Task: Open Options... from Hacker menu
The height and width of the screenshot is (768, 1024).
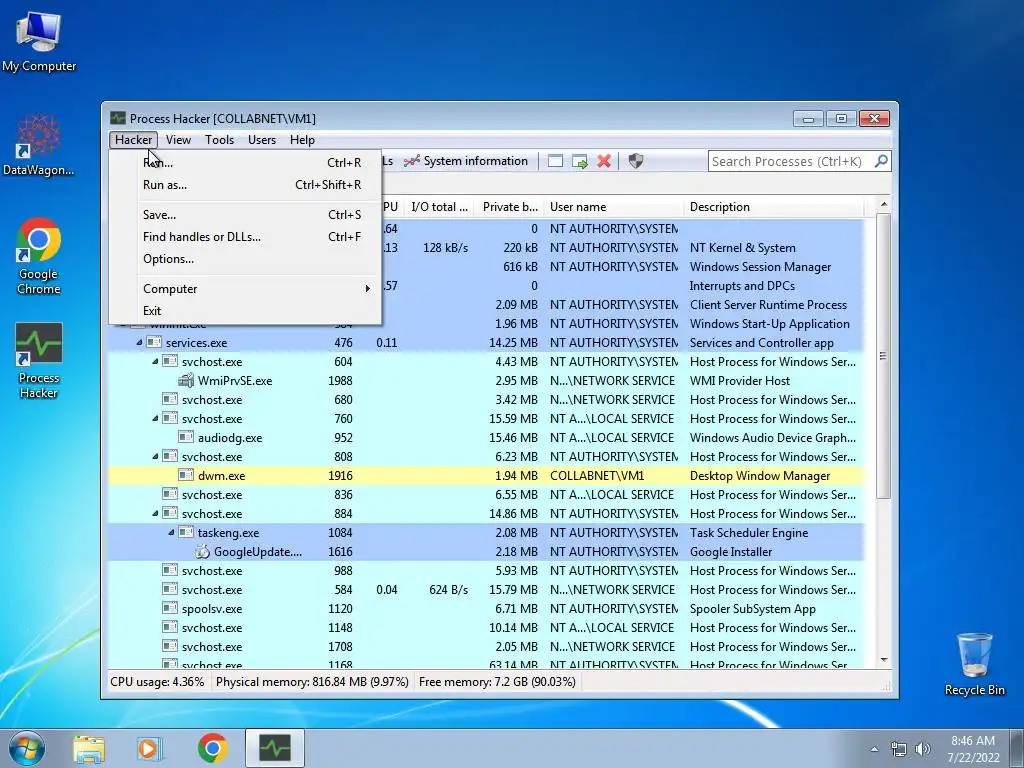Action: coord(246,259)
